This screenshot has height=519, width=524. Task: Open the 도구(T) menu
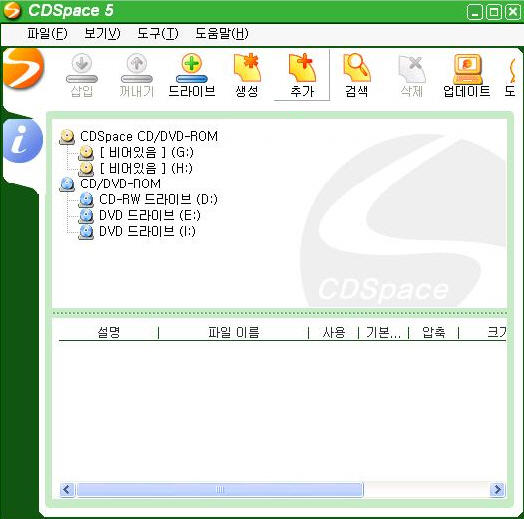[x=158, y=33]
